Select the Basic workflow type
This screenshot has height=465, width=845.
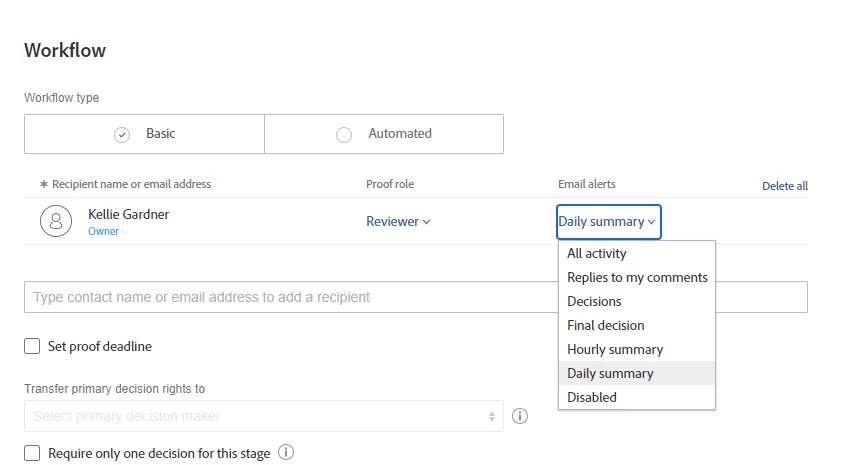[144, 134]
